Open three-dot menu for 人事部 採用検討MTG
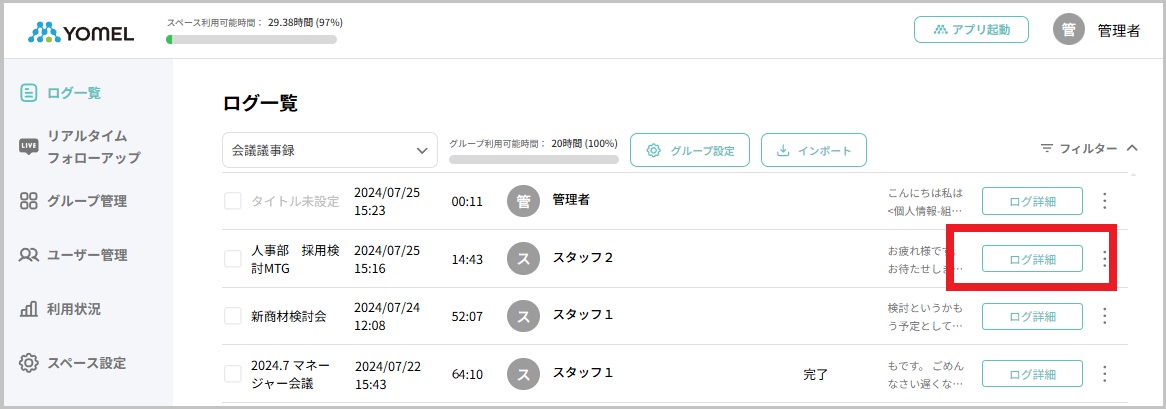 1104,259
